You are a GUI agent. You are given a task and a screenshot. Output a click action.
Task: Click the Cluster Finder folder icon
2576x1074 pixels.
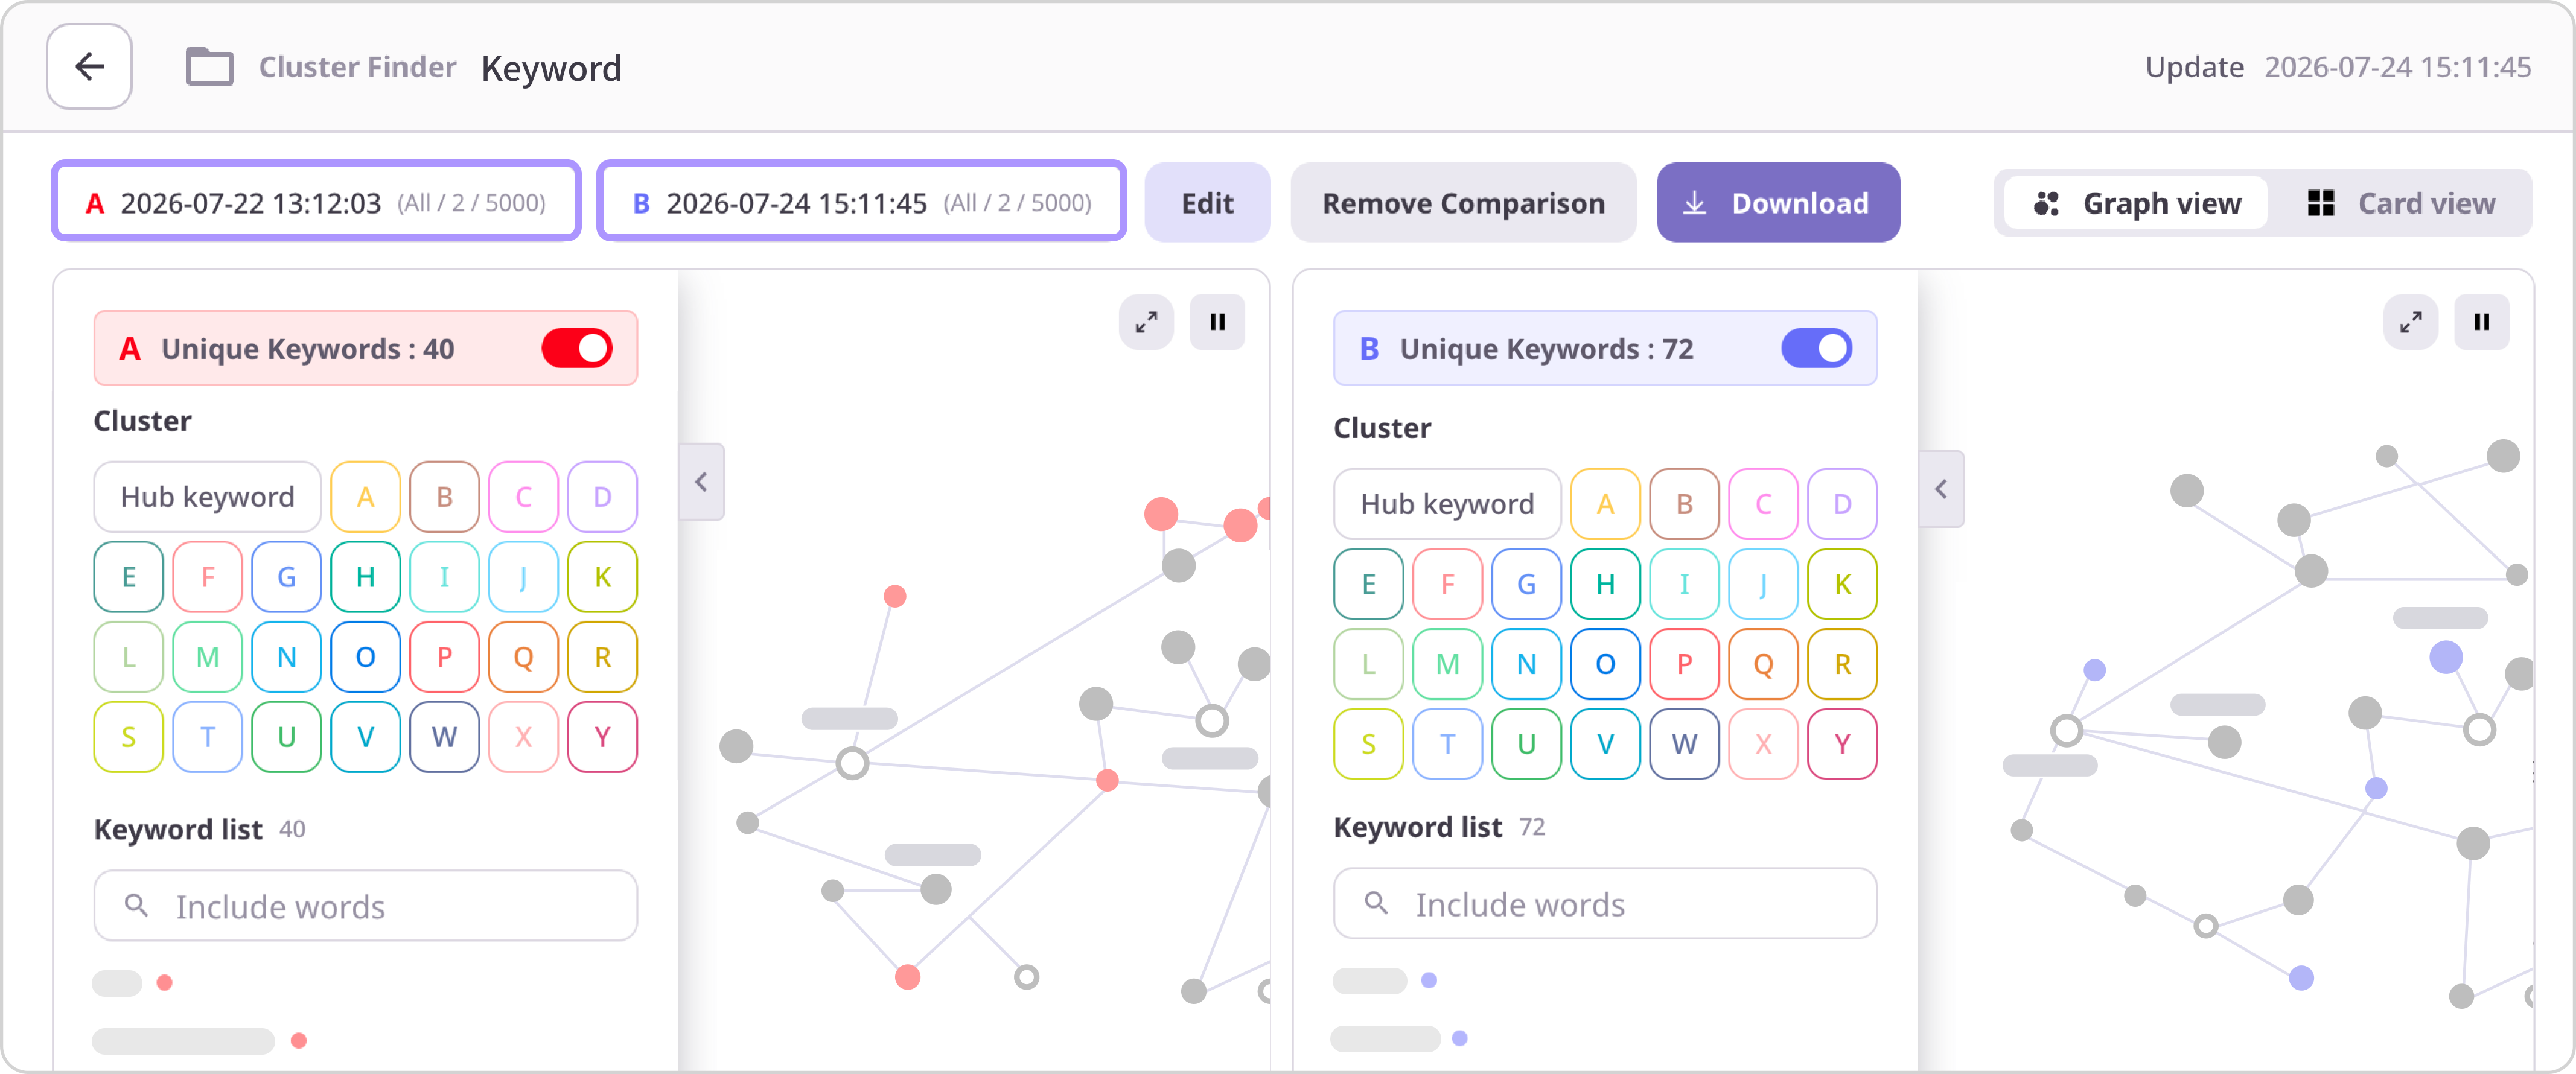pos(210,67)
